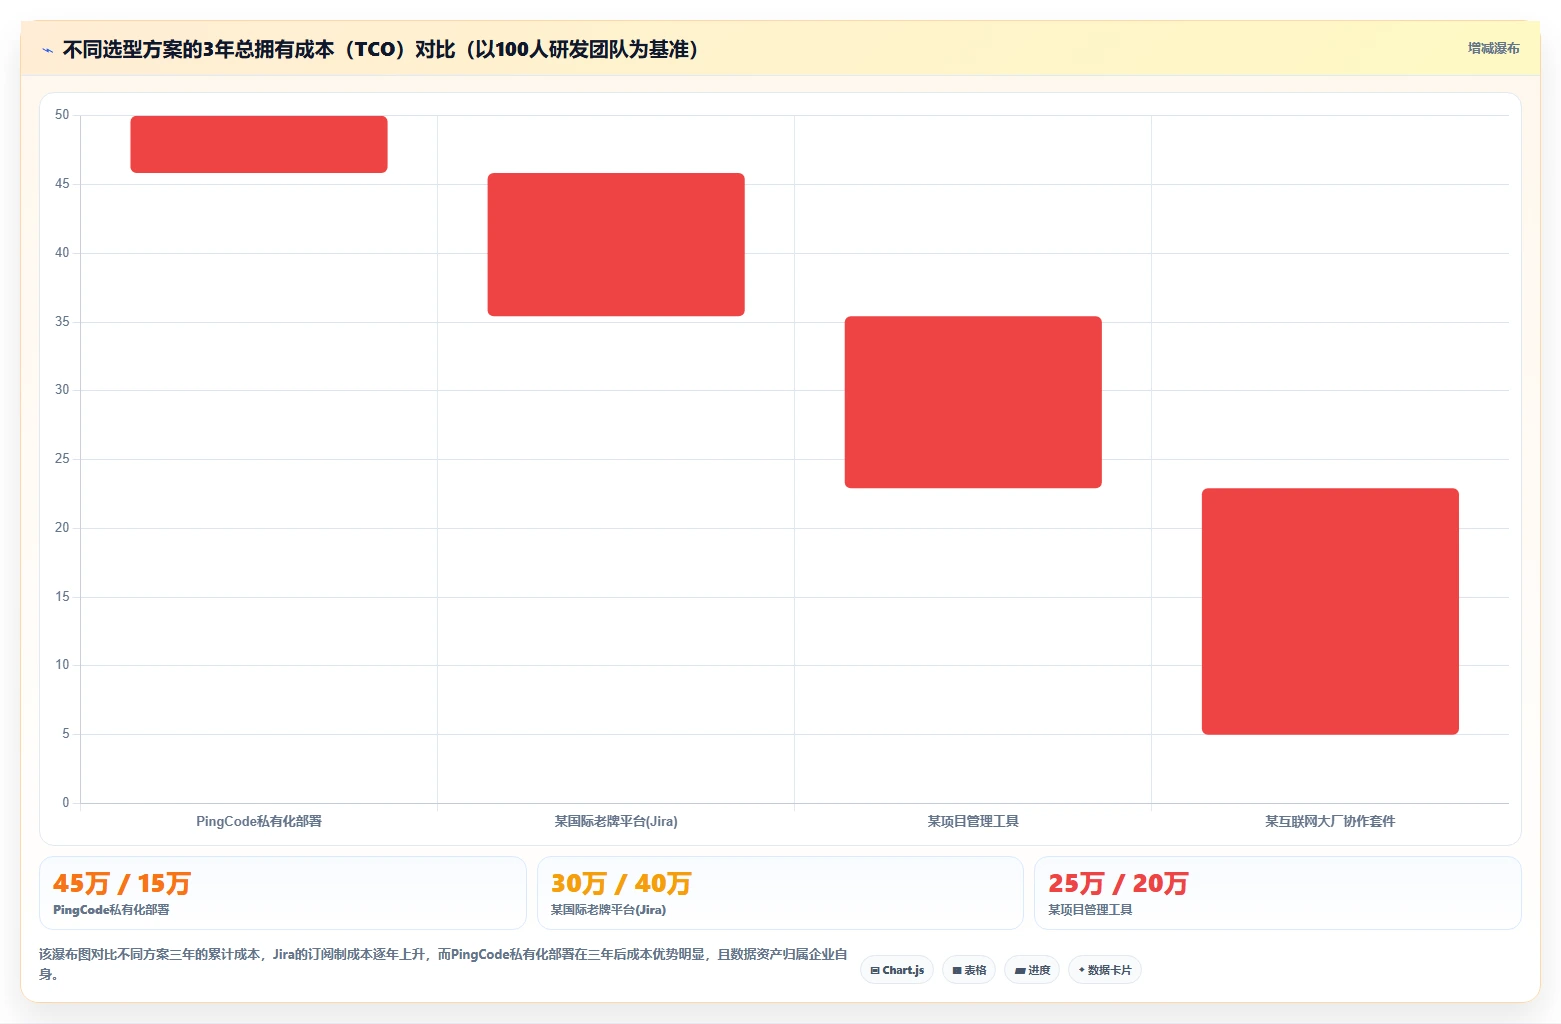Click the 数据卡片 tag chip
This screenshot has height=1024, width=1561.
[1105, 970]
